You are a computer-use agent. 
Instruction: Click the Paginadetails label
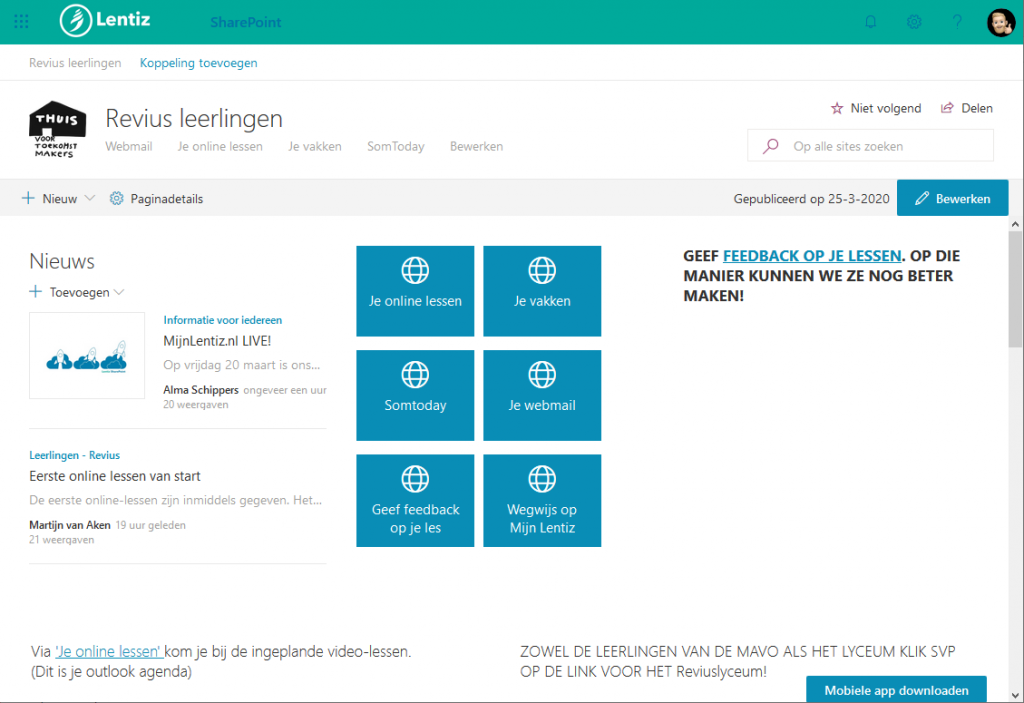167,199
